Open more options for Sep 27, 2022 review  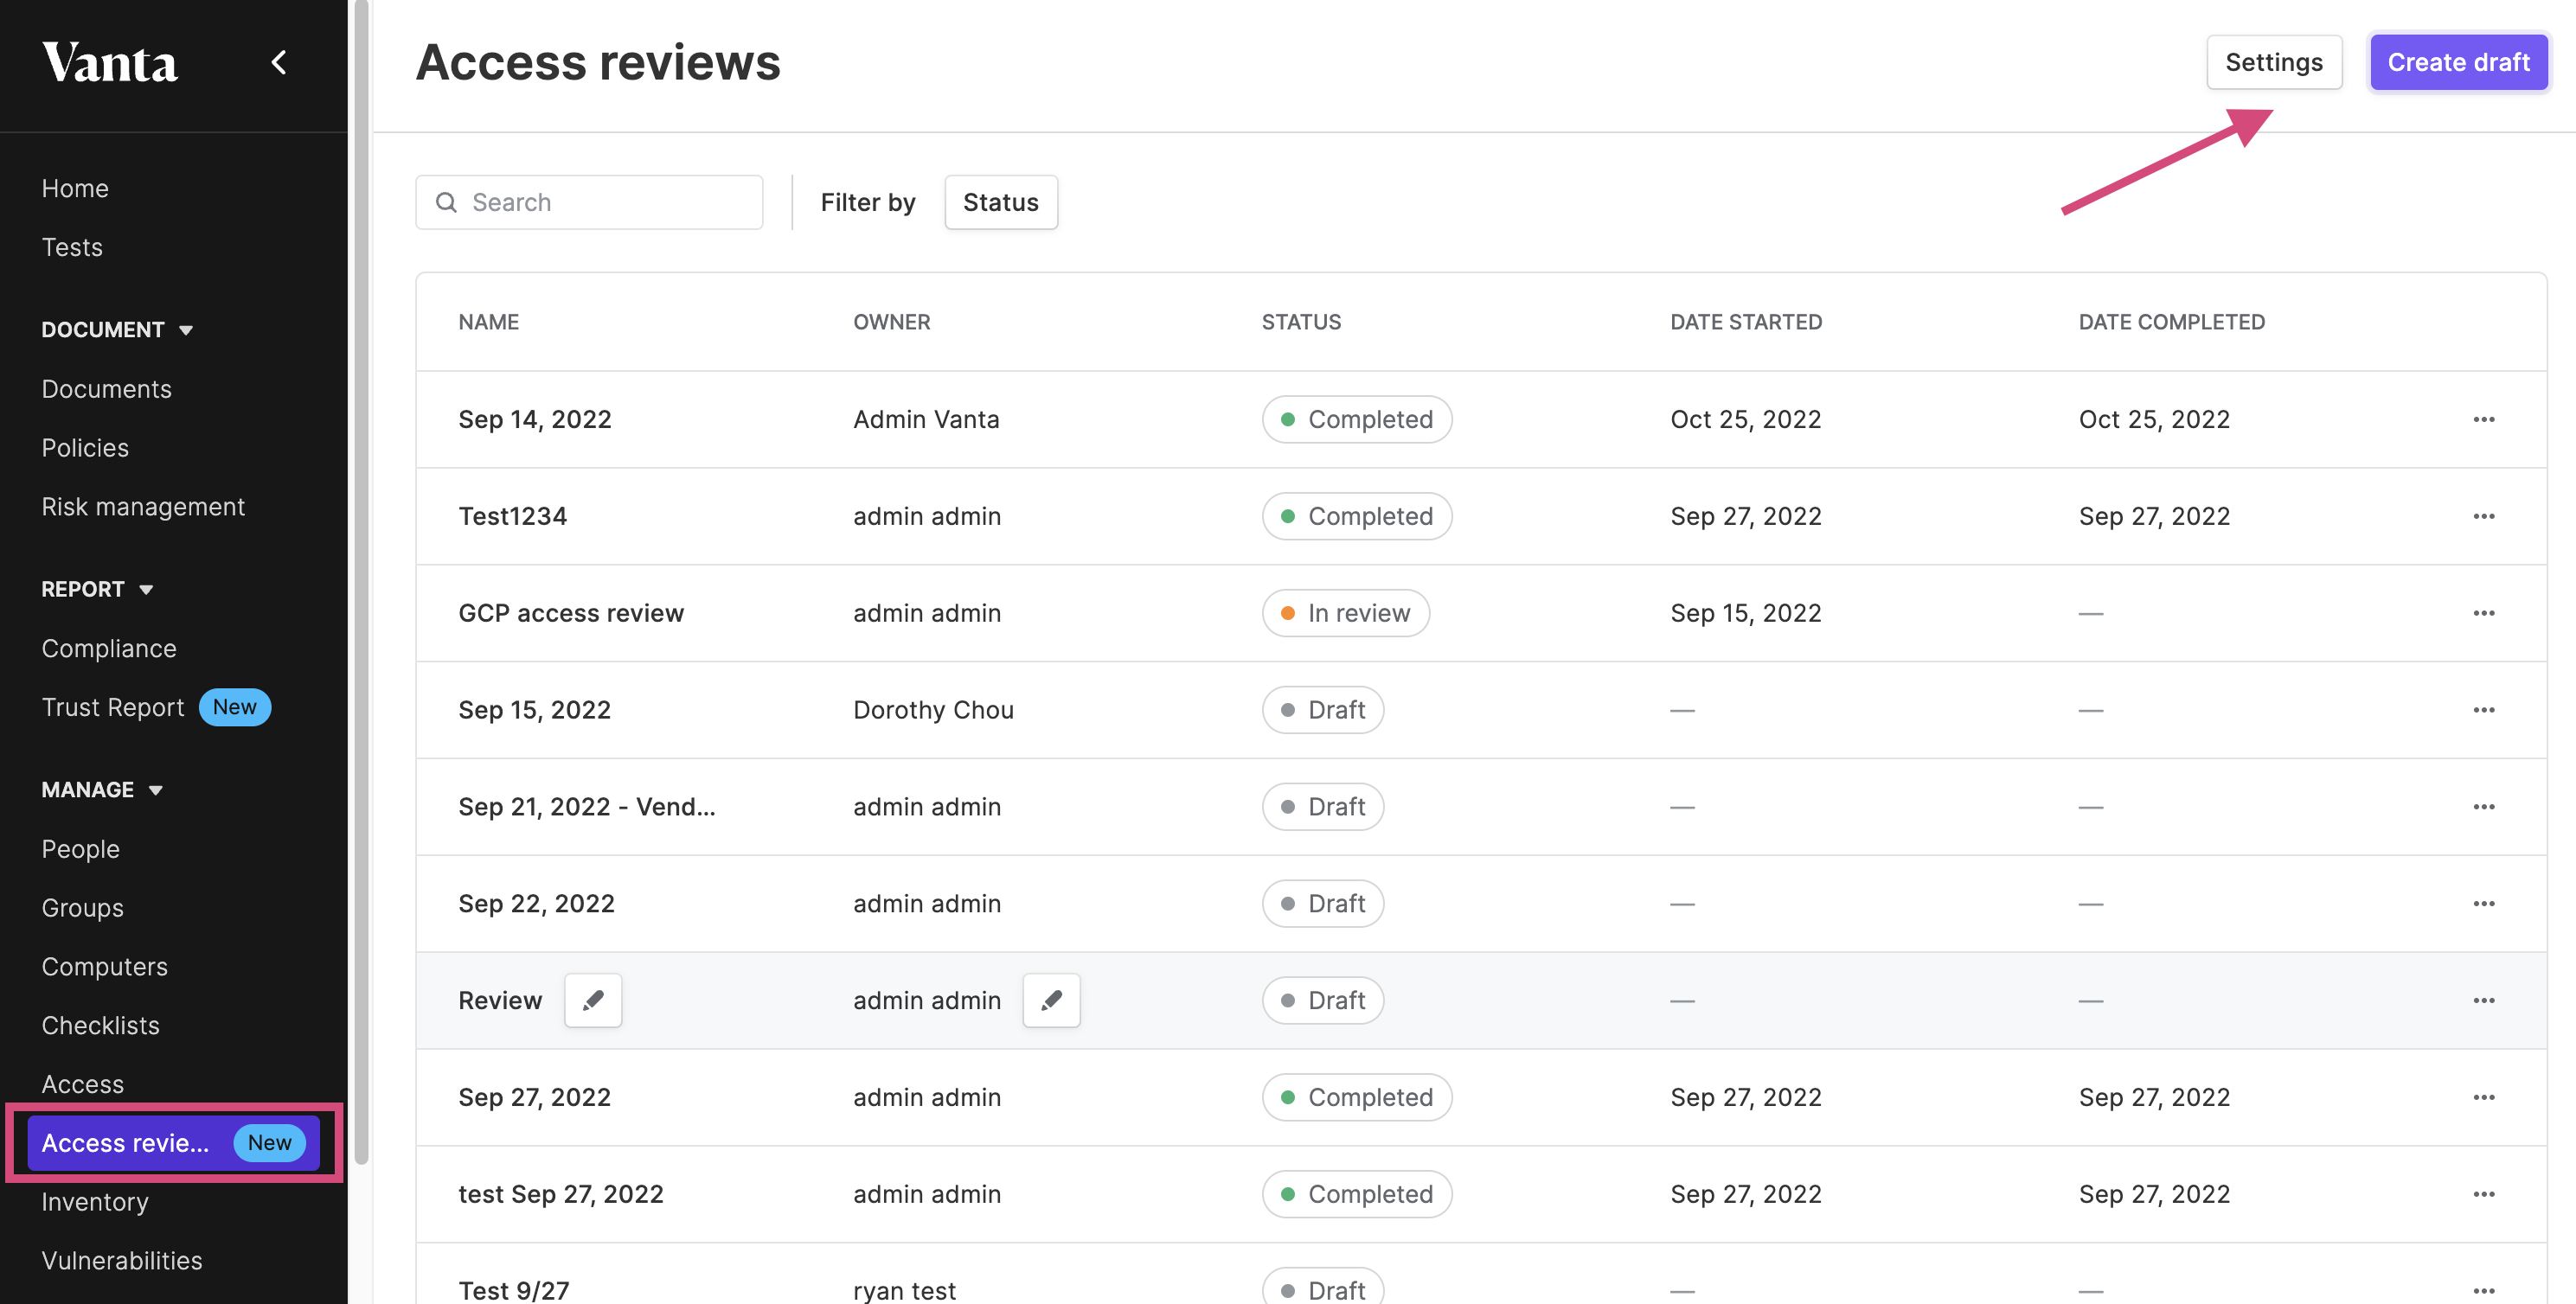tap(2483, 1097)
